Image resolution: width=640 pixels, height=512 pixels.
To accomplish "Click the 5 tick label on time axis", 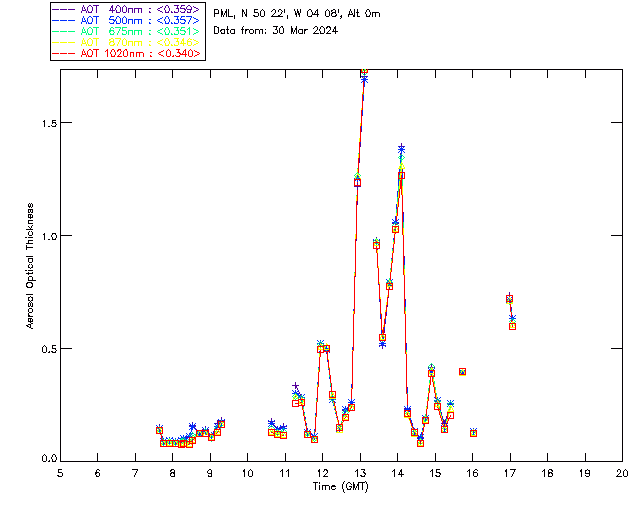I will point(60,472).
